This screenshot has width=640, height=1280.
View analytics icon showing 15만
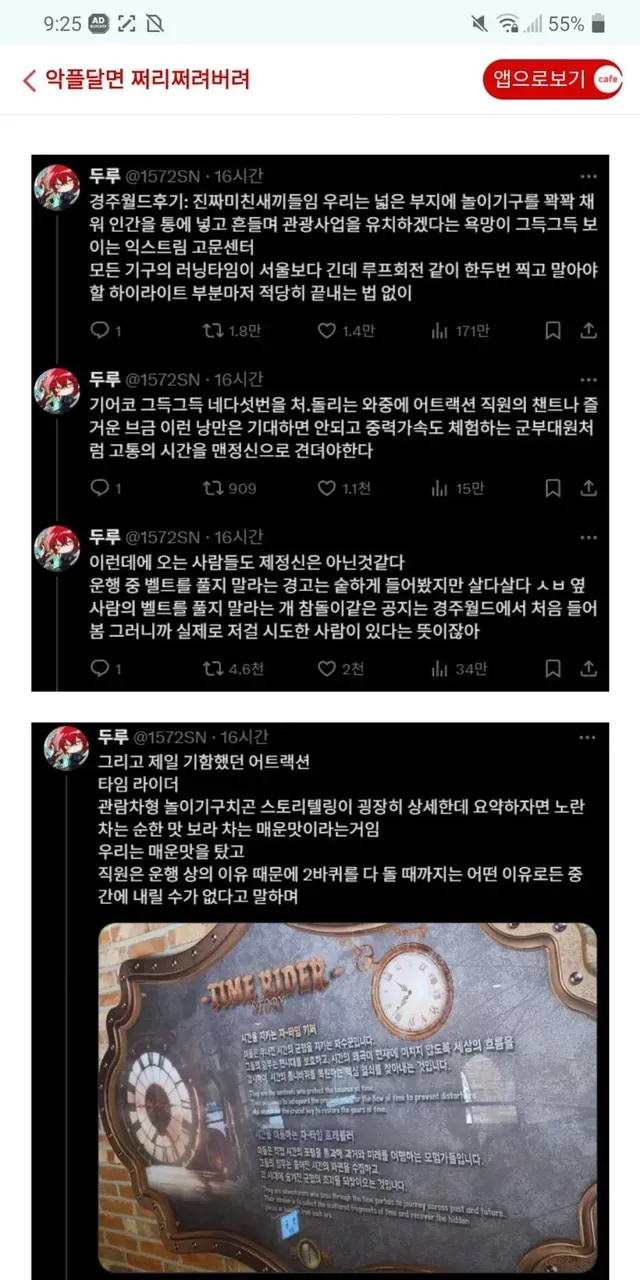(440, 488)
